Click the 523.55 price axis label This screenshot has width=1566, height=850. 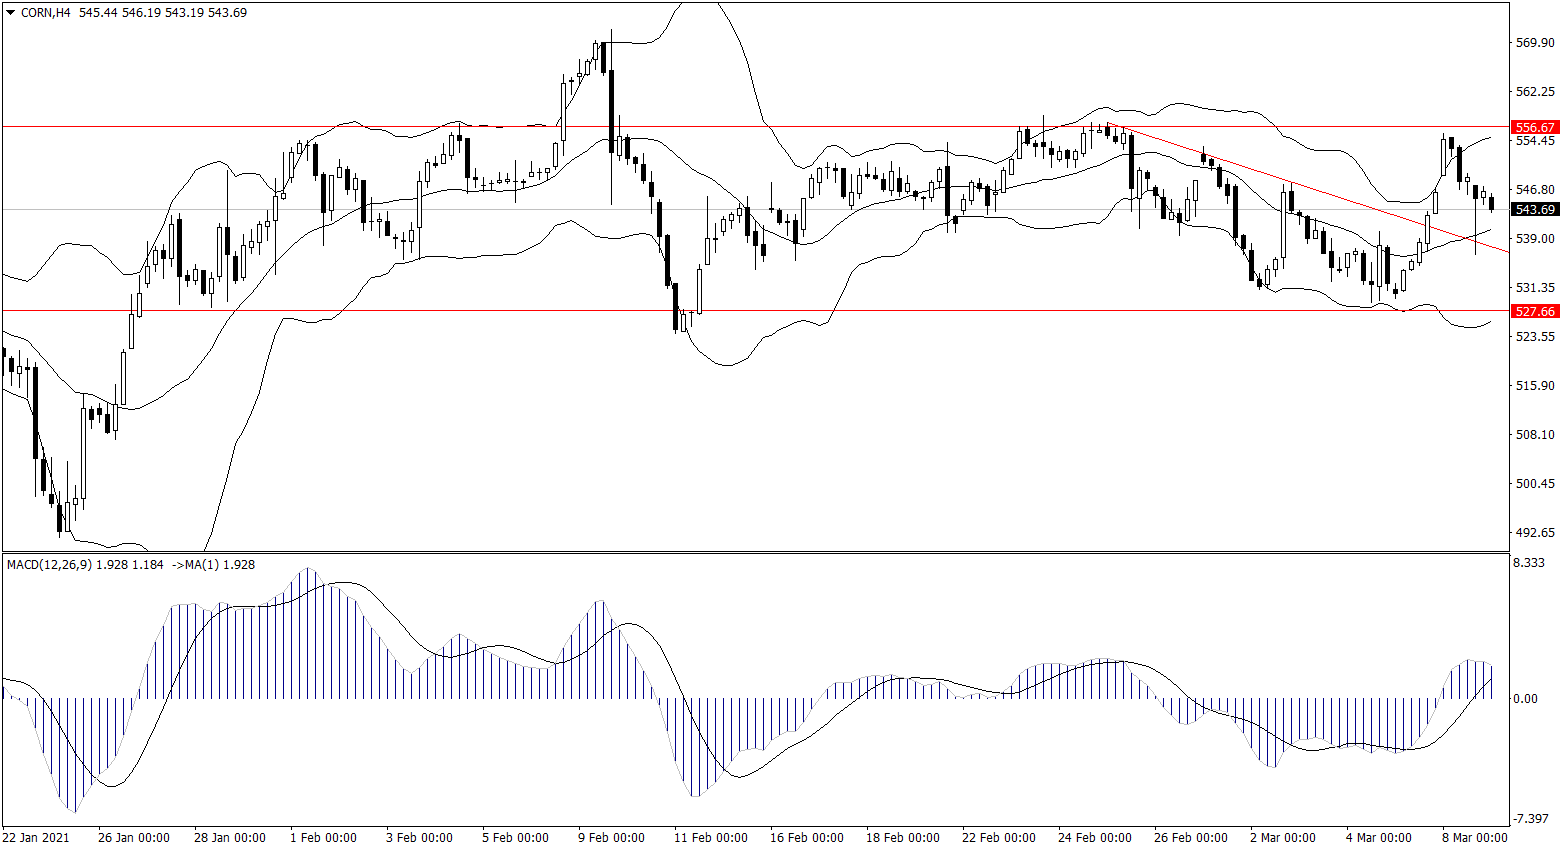point(1535,337)
